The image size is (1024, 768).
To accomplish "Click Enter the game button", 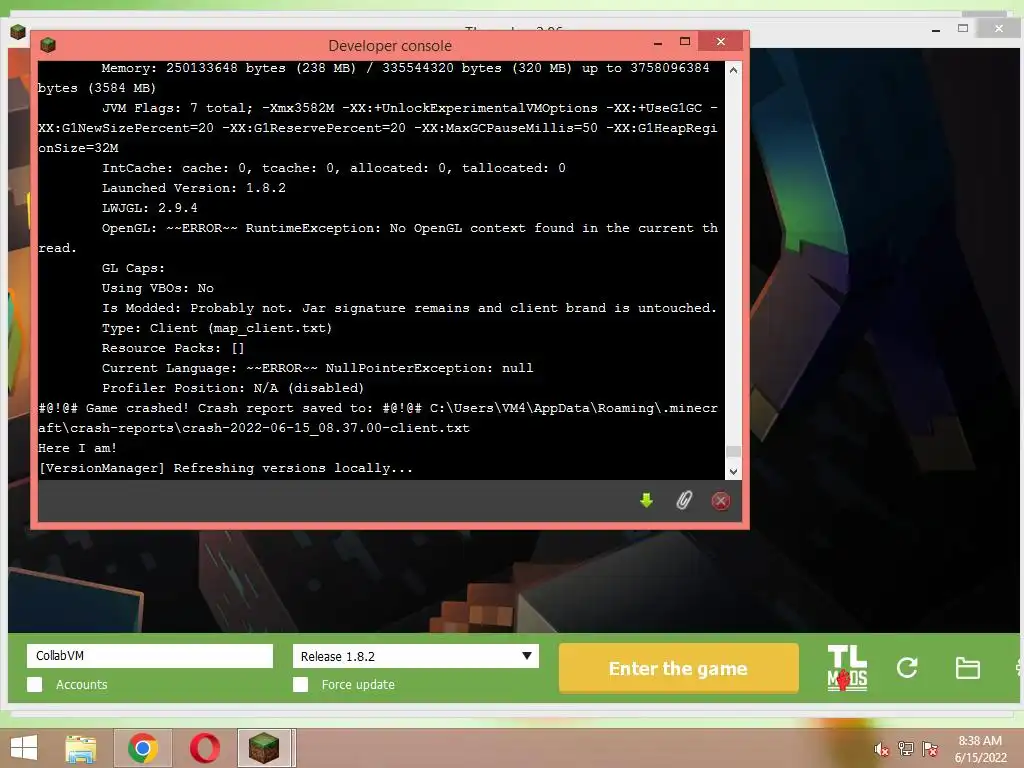I will coord(679,668).
